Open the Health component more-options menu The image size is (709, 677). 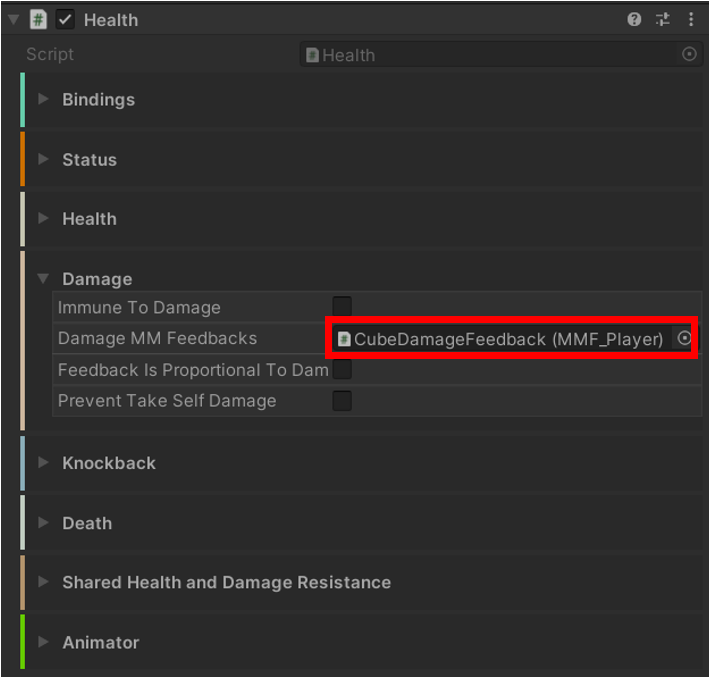690,19
